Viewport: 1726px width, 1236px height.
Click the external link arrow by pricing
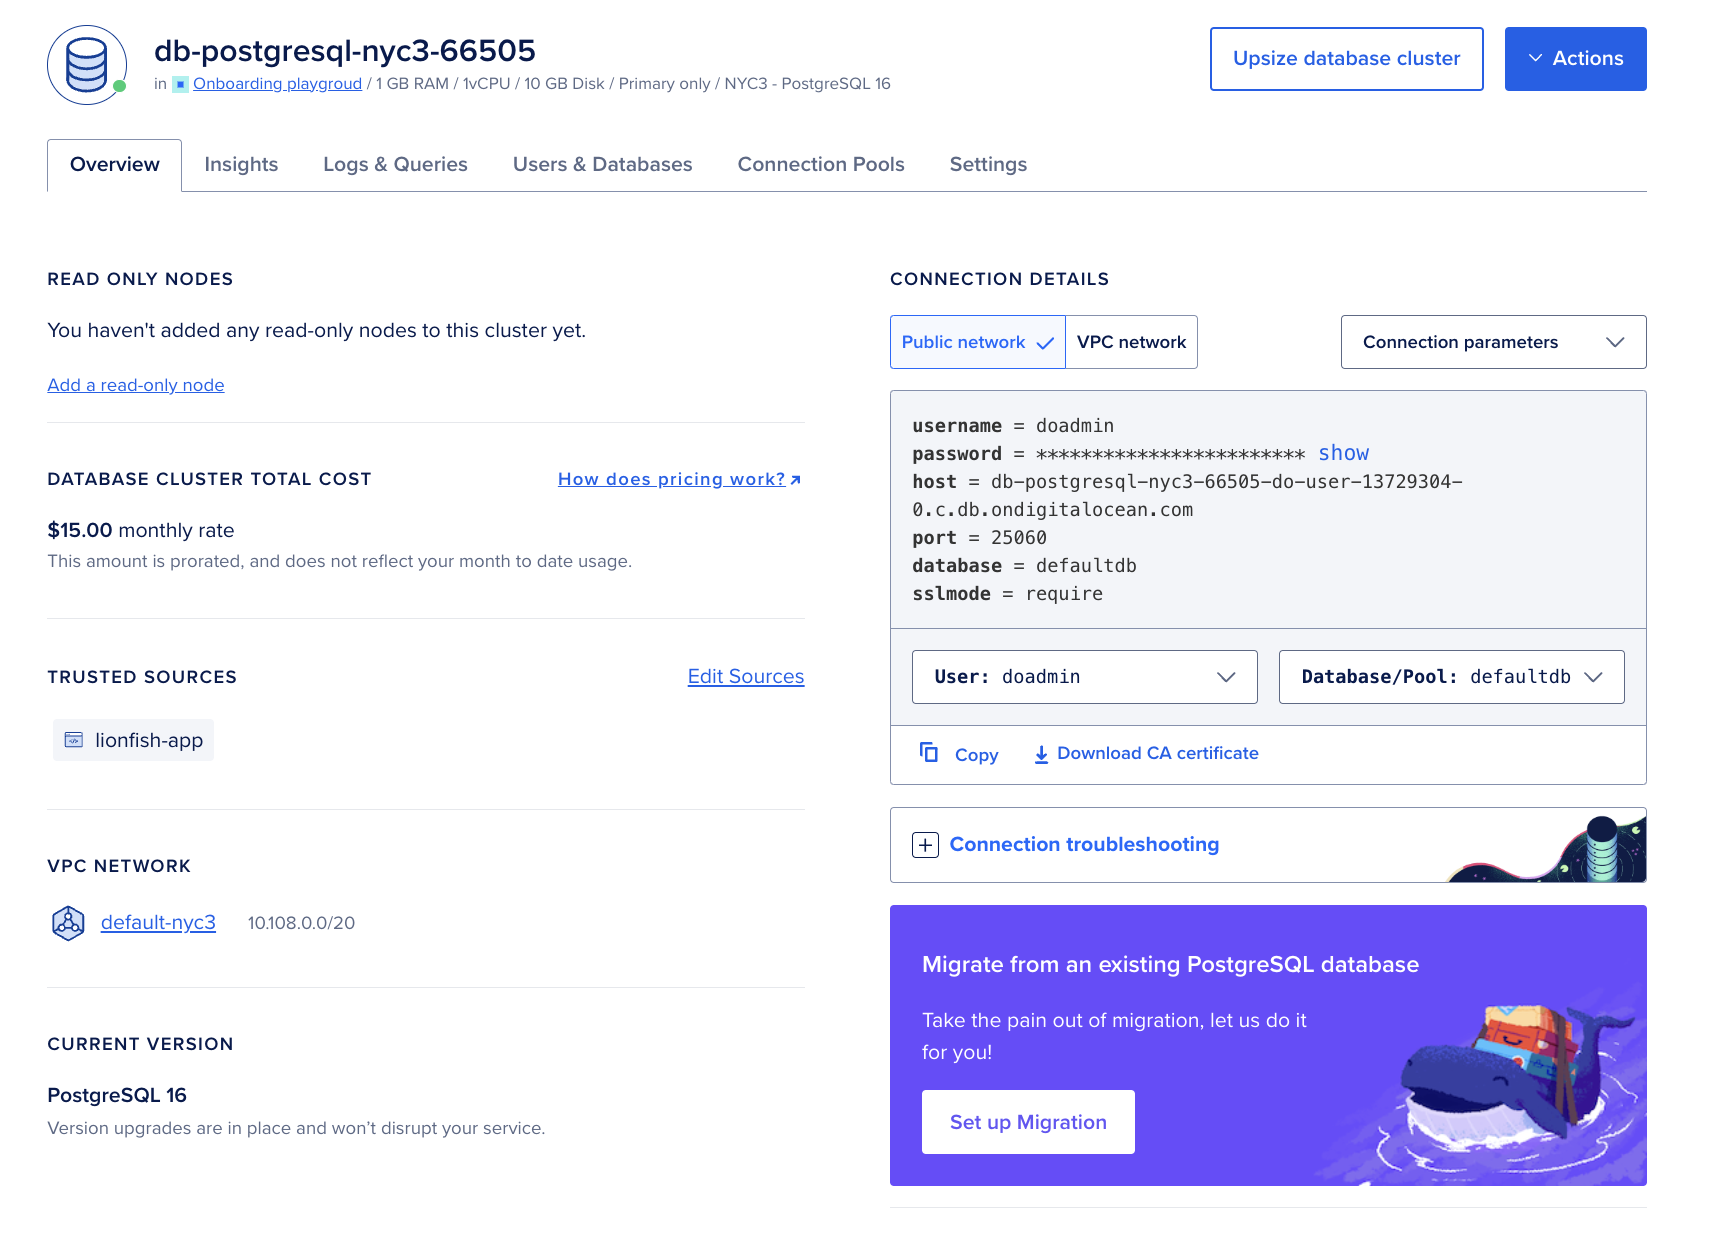point(796,480)
